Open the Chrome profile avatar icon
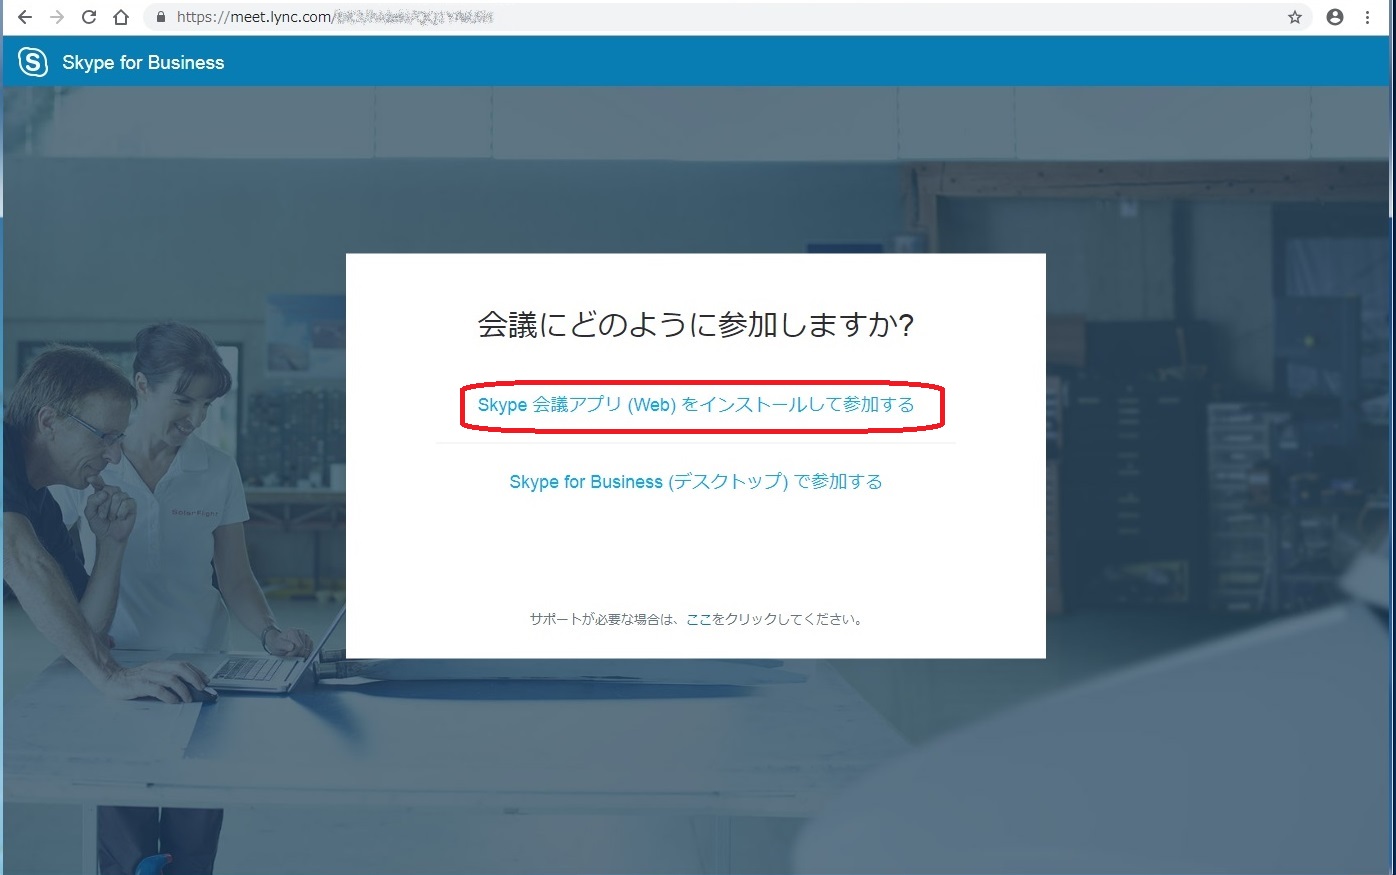Viewport: 1396px width, 875px height. tap(1335, 17)
